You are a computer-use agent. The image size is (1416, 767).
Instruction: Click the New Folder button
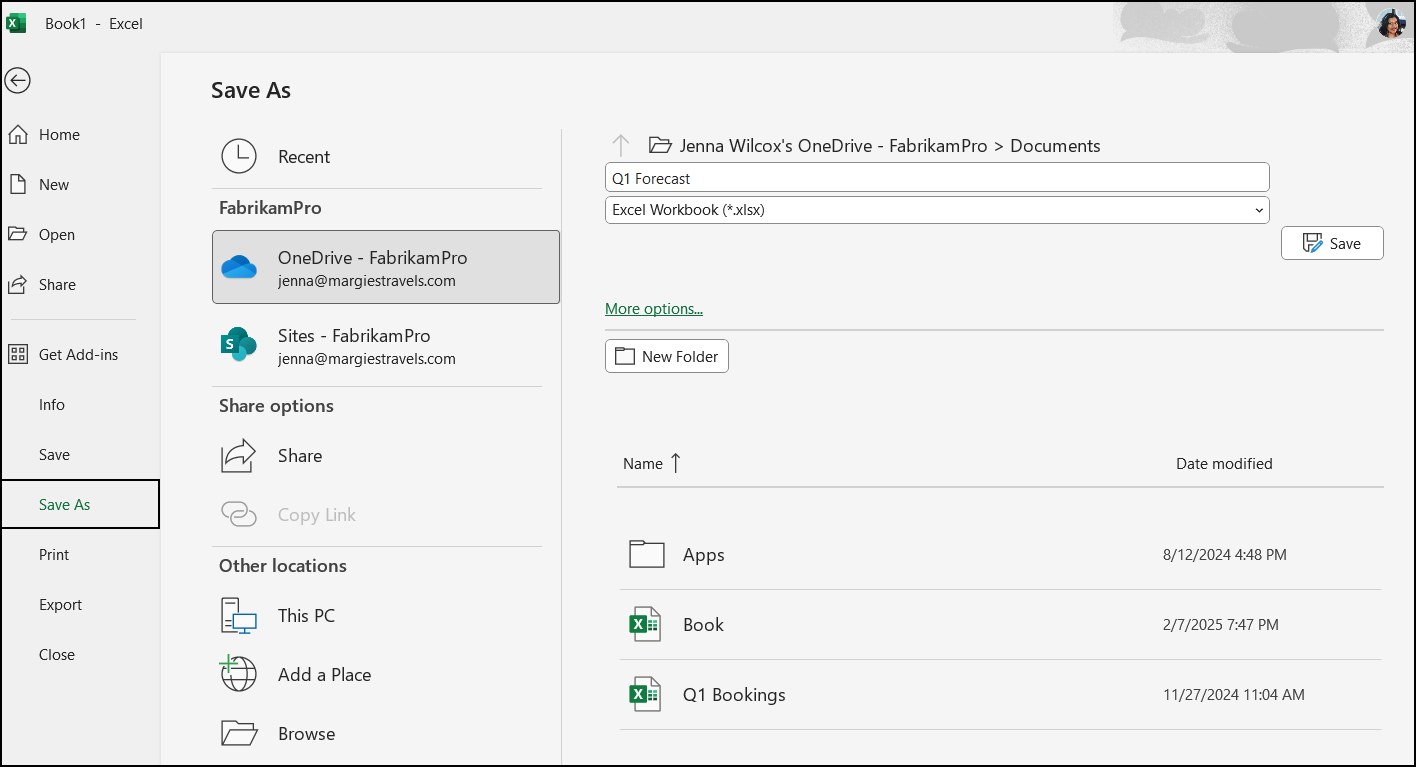point(666,355)
